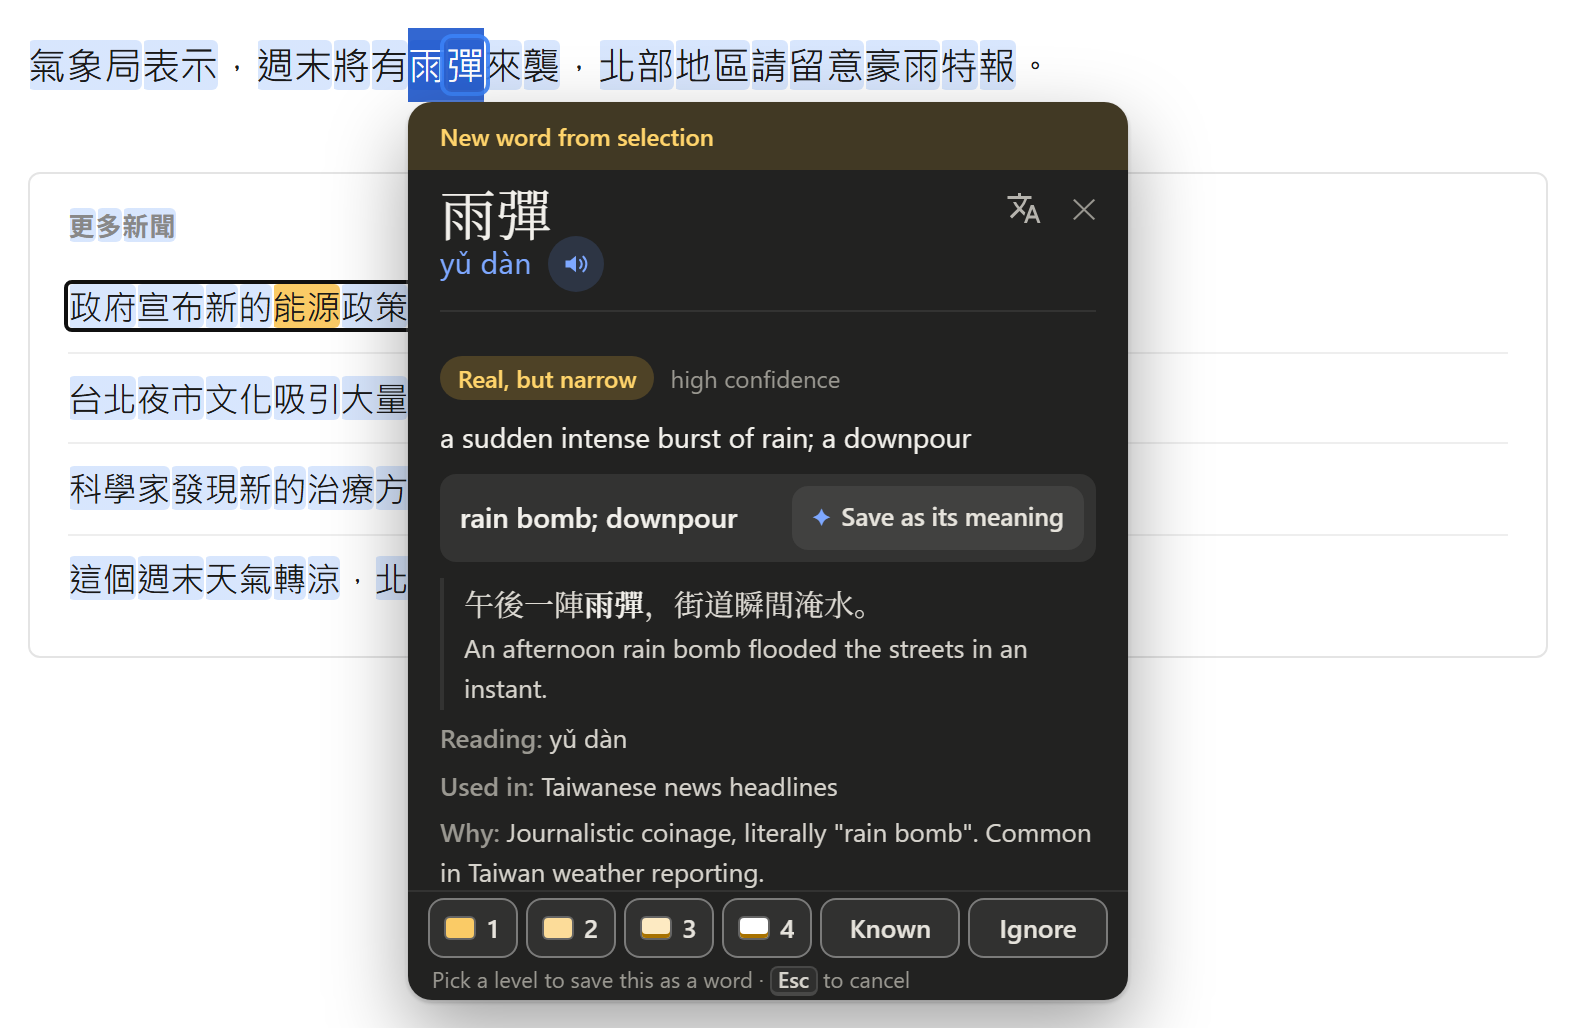The image size is (1576, 1028).
Task: Open headline starting 科學家發現
Action: coord(238,489)
